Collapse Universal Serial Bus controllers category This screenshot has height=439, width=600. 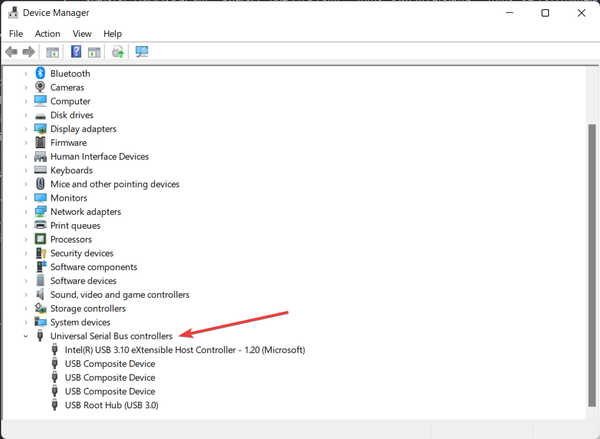(x=26, y=337)
